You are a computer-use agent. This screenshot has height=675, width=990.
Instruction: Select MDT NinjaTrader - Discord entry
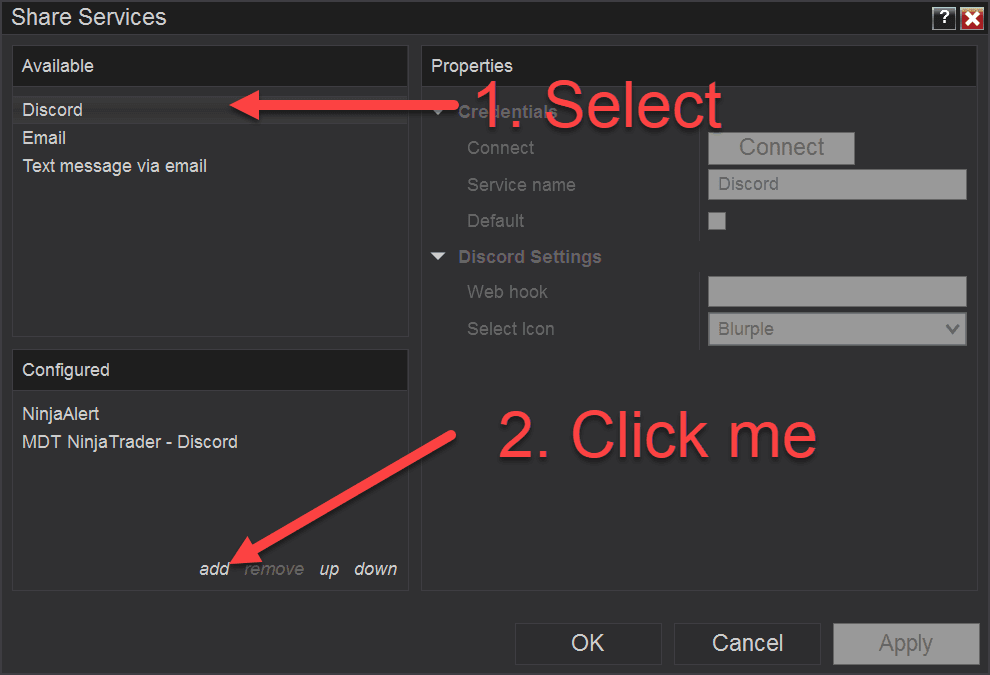210,442
